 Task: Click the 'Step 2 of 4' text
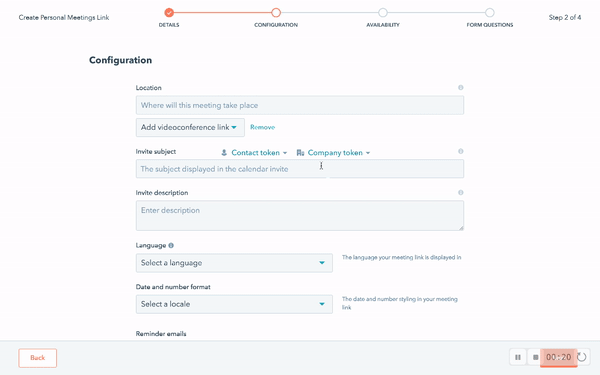pyautogui.click(x=565, y=17)
